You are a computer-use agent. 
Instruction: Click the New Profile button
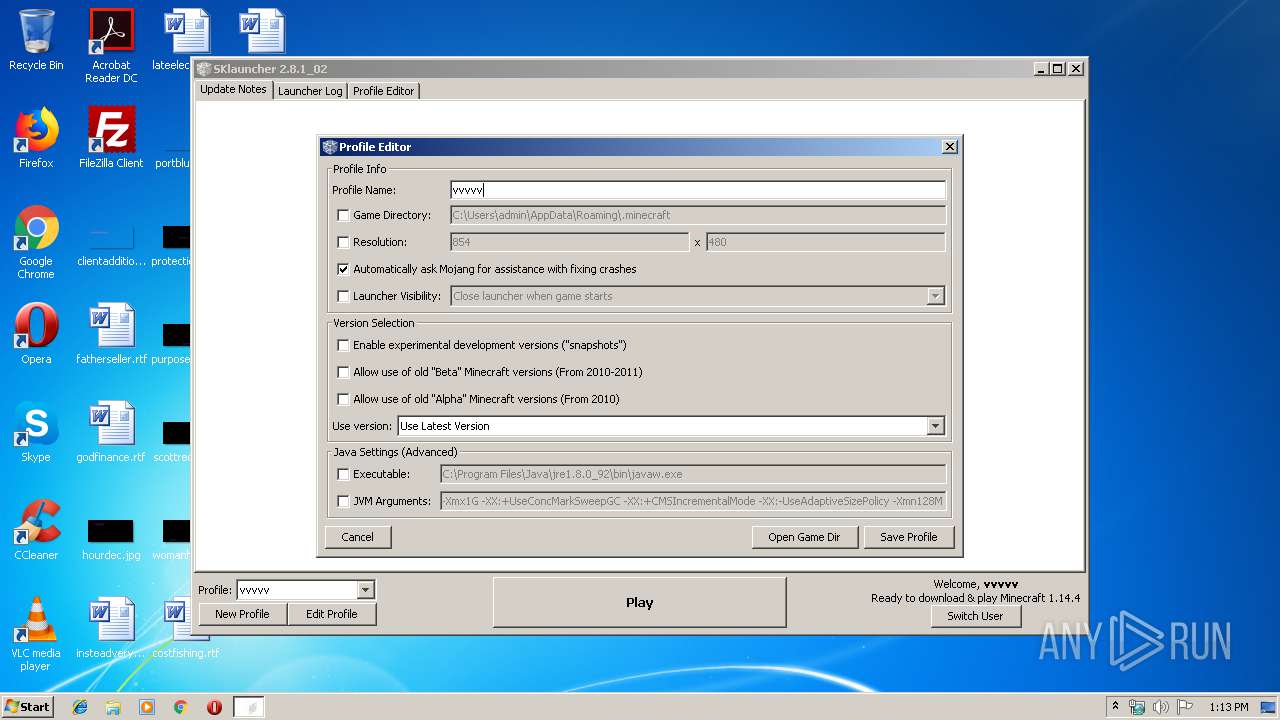pyautogui.click(x=242, y=614)
